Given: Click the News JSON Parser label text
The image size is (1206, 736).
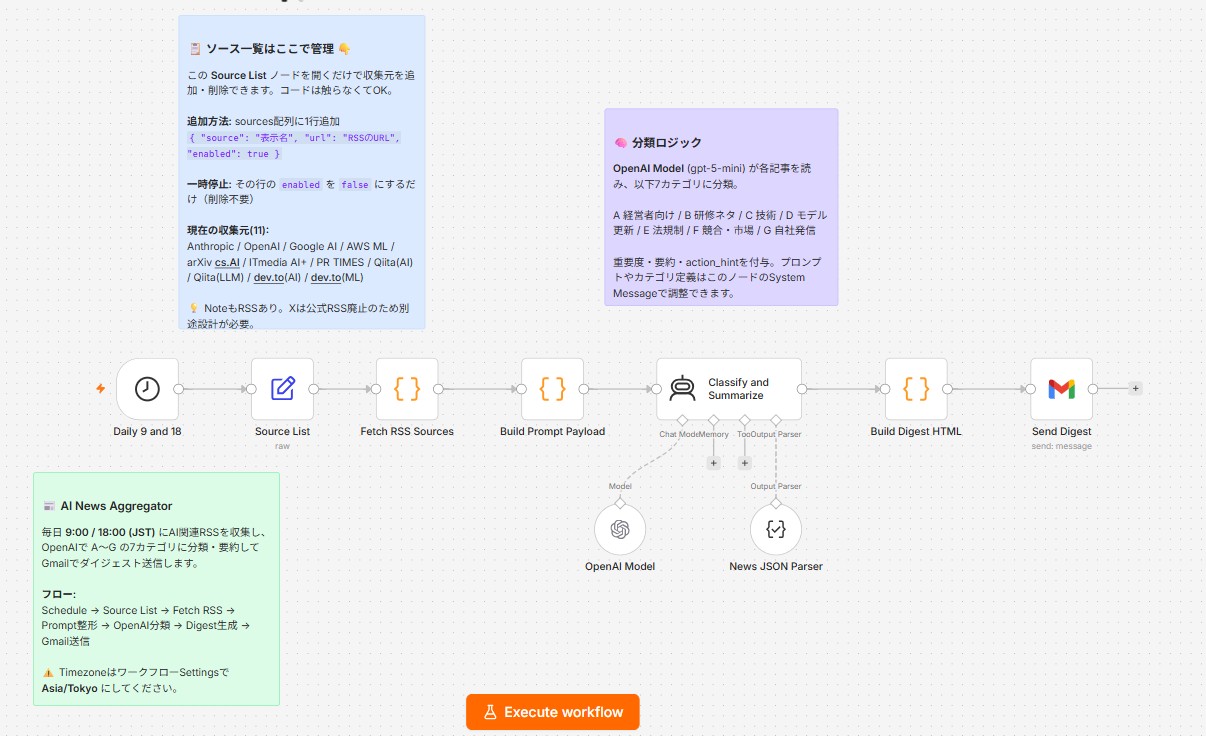Looking at the screenshot, I should [776, 567].
